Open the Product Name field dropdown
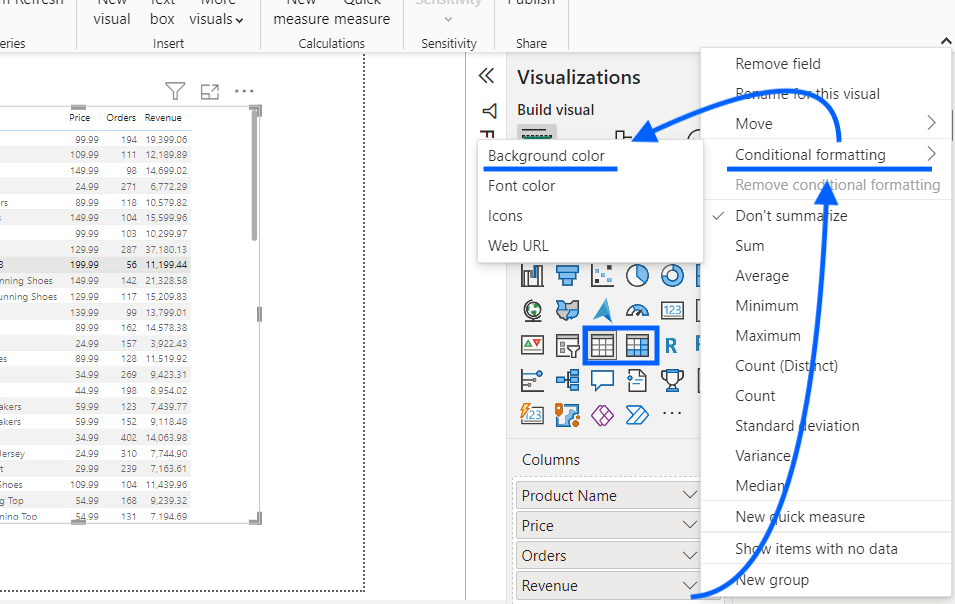 (x=689, y=494)
